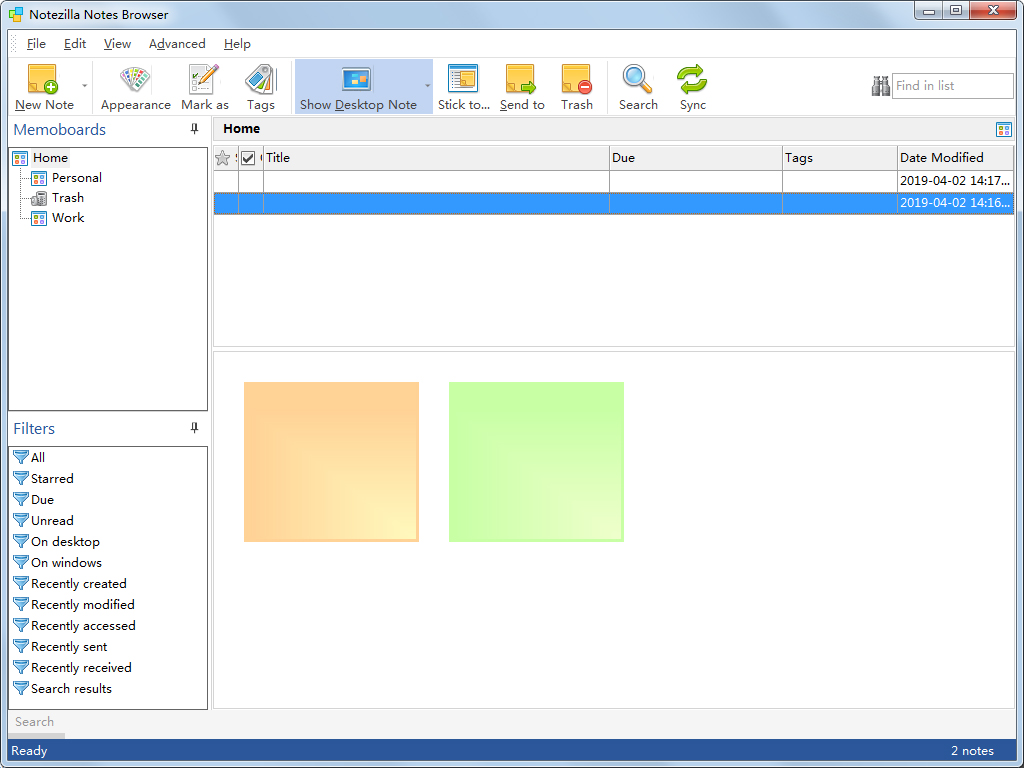Viewport: 1024px width, 768px height.
Task: Open the View menu
Action: tap(117, 43)
